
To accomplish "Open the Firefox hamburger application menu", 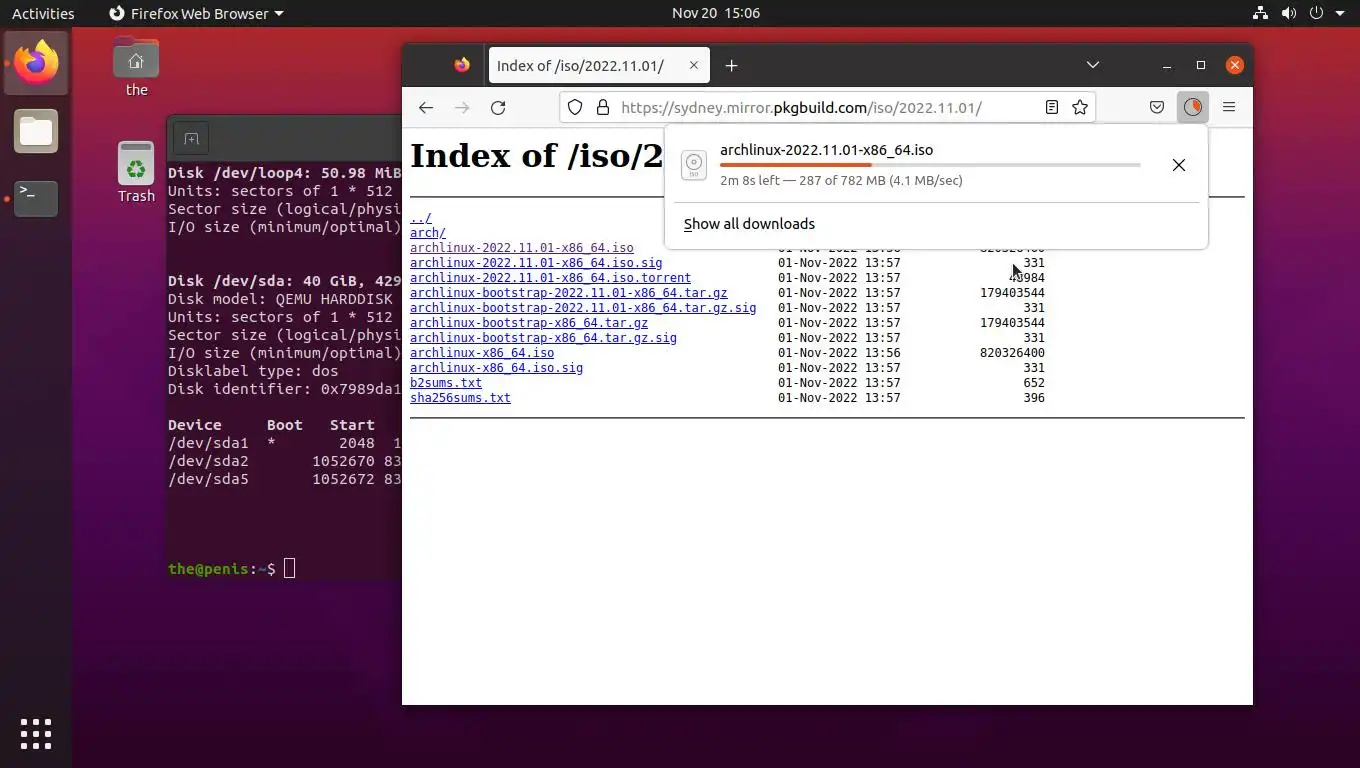I will [1229, 107].
